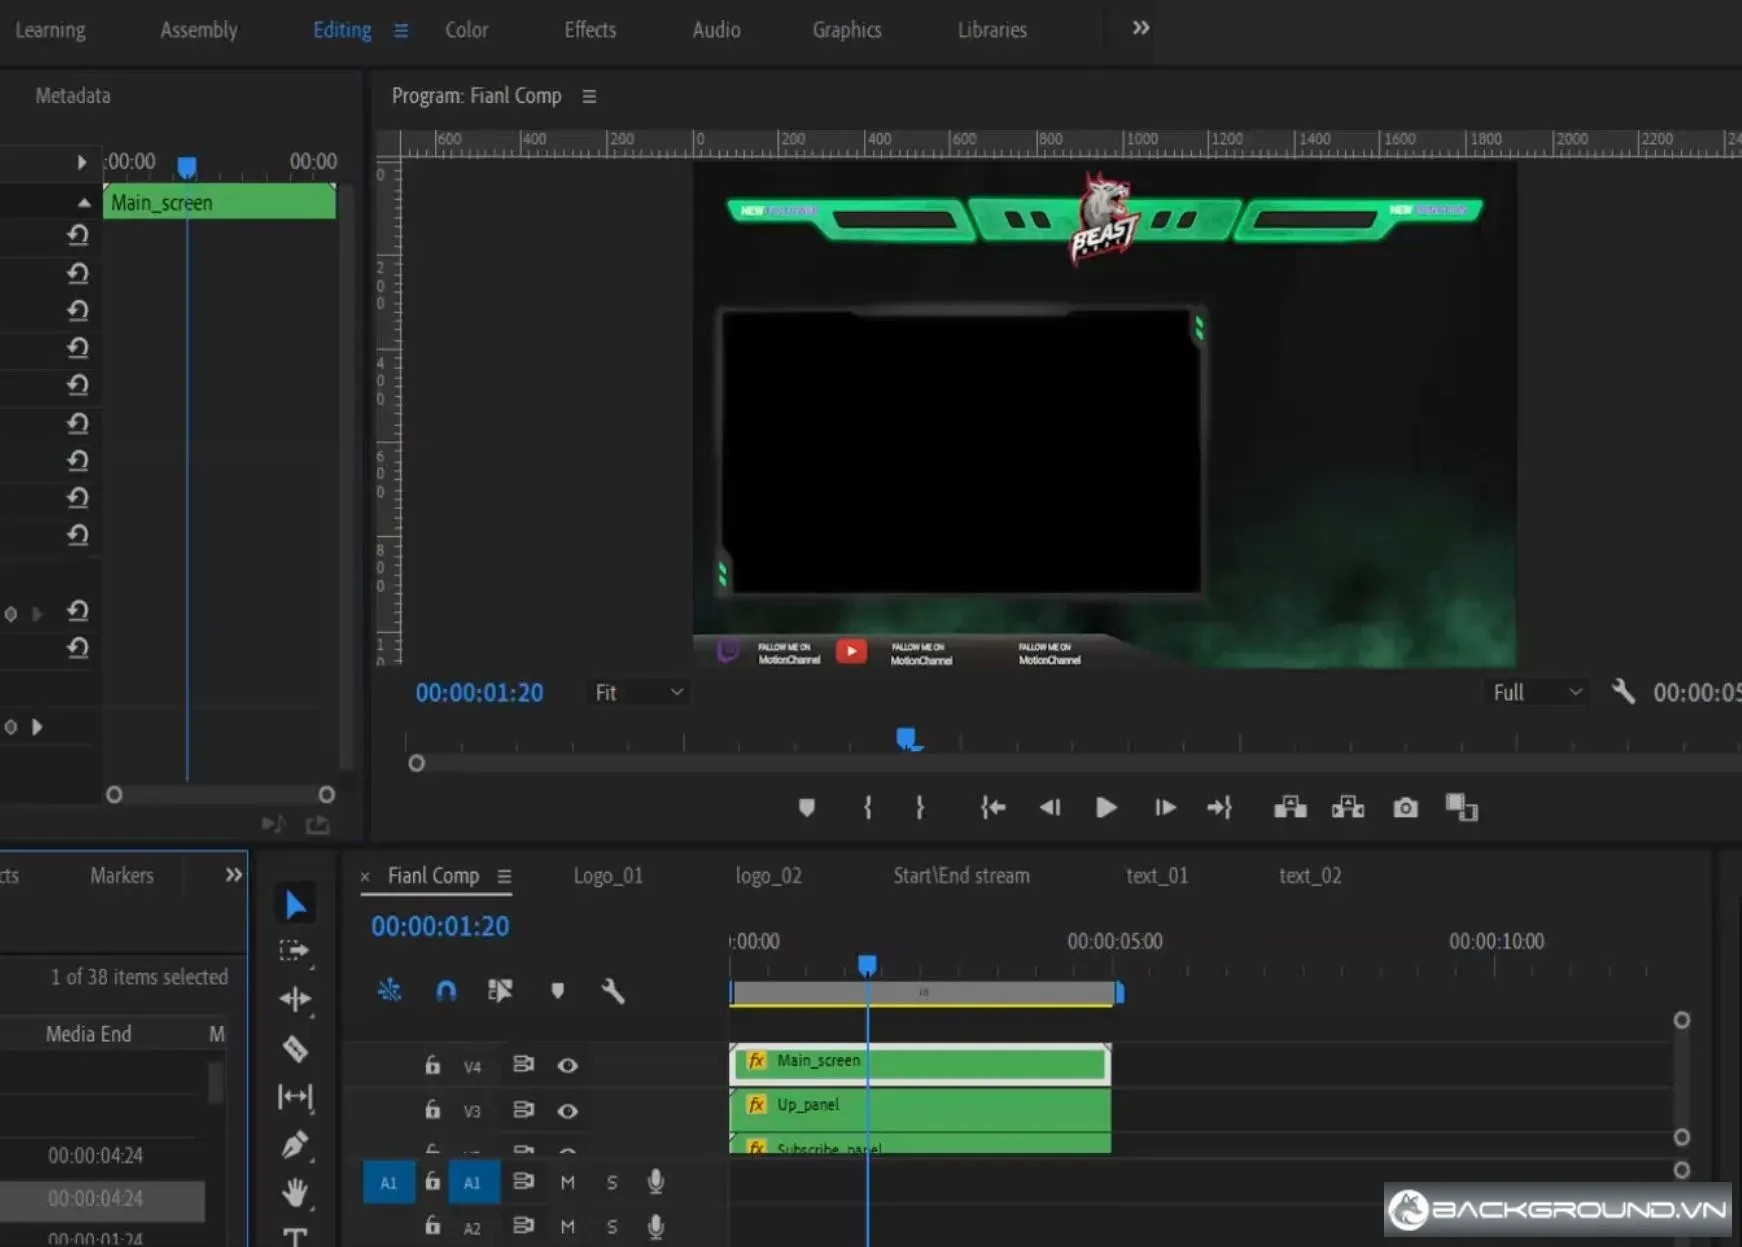Toggle A1 source patching button
The height and width of the screenshot is (1247, 1742).
tap(388, 1182)
